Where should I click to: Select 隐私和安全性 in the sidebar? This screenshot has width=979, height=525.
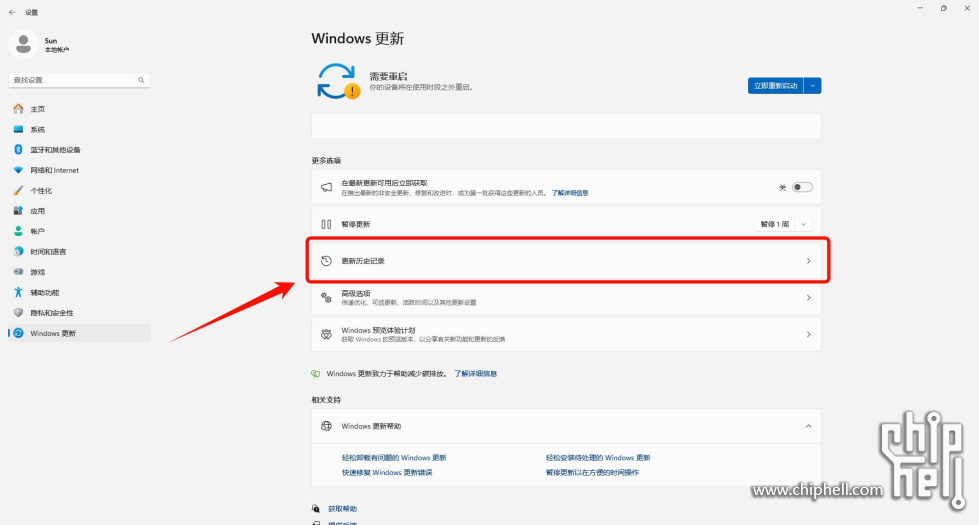click(52, 313)
